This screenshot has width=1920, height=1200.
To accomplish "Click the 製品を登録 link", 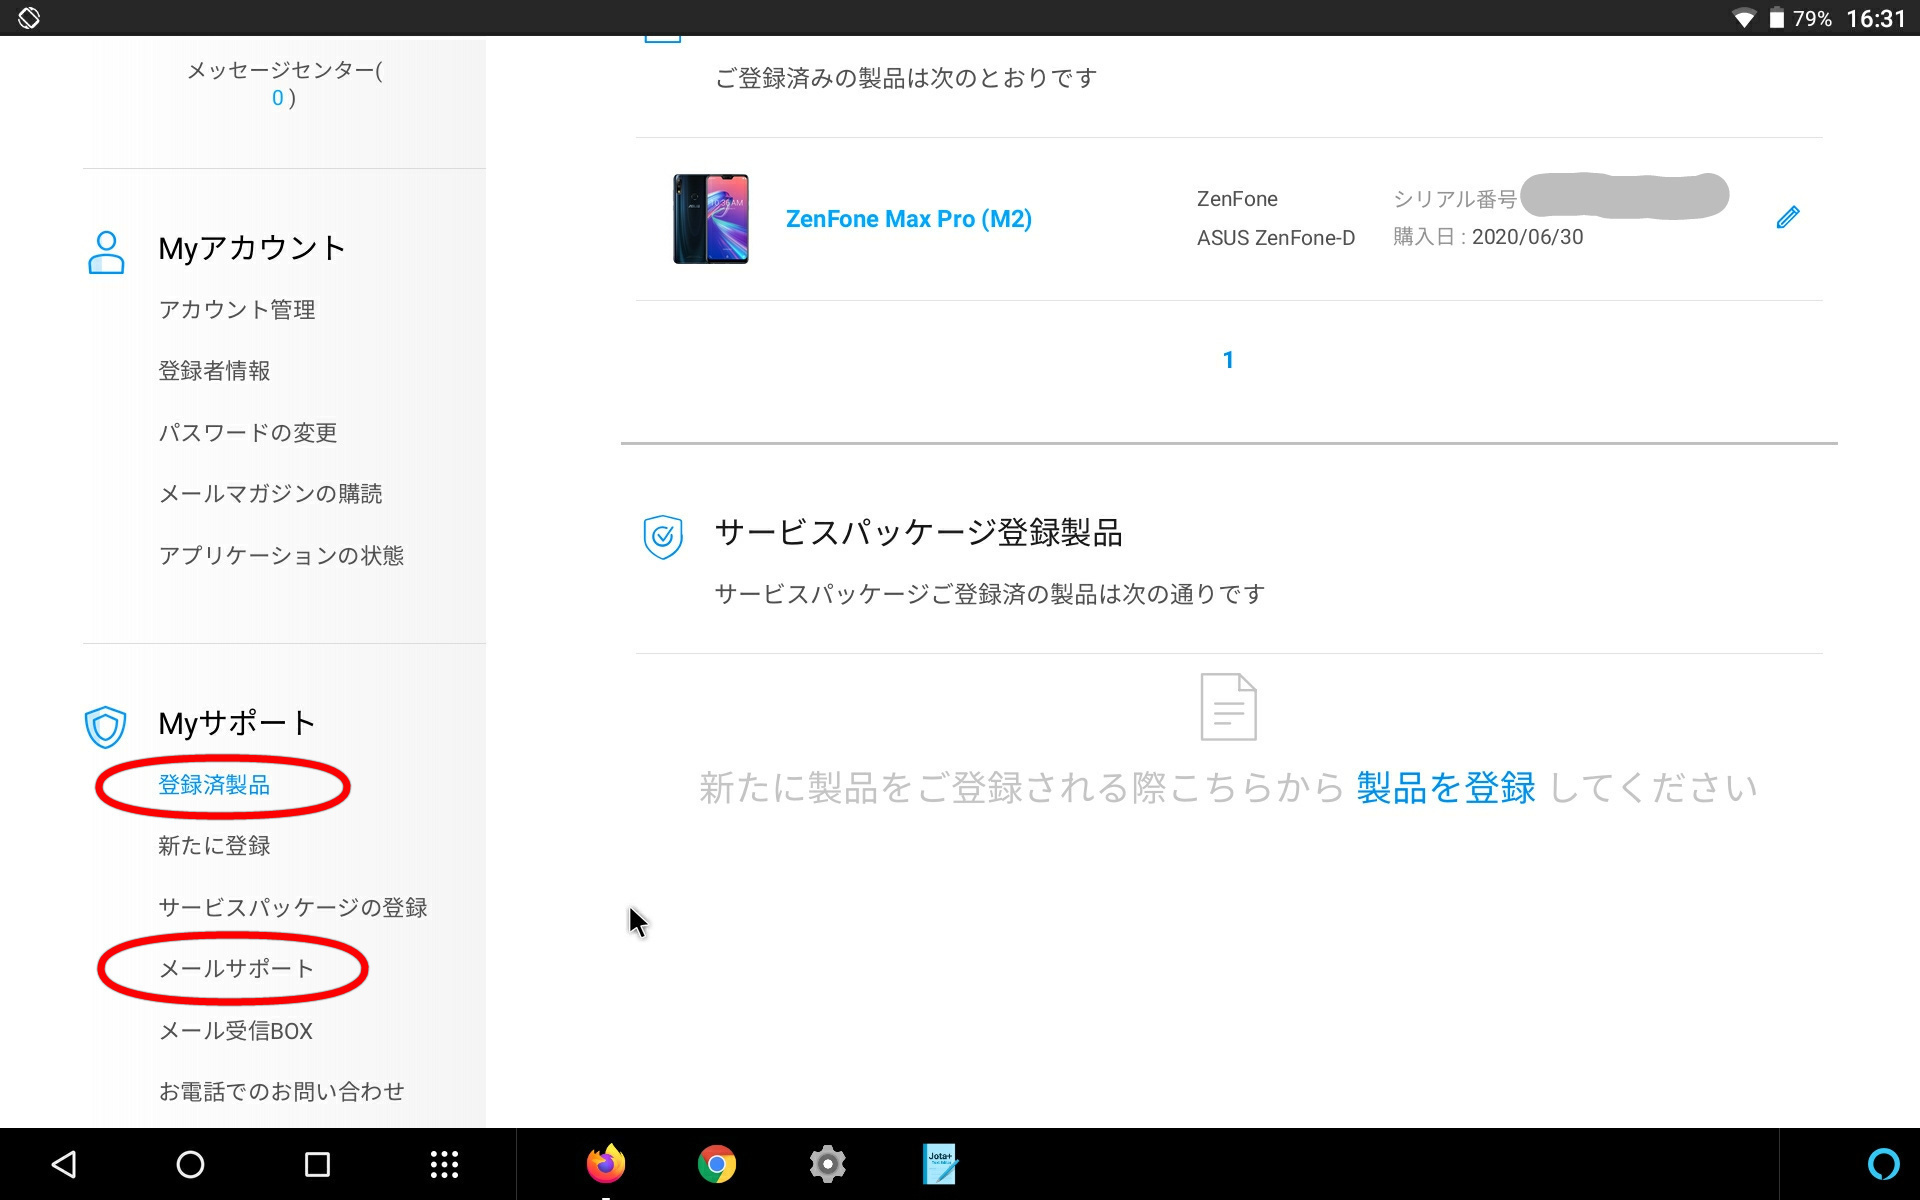I will [1446, 788].
